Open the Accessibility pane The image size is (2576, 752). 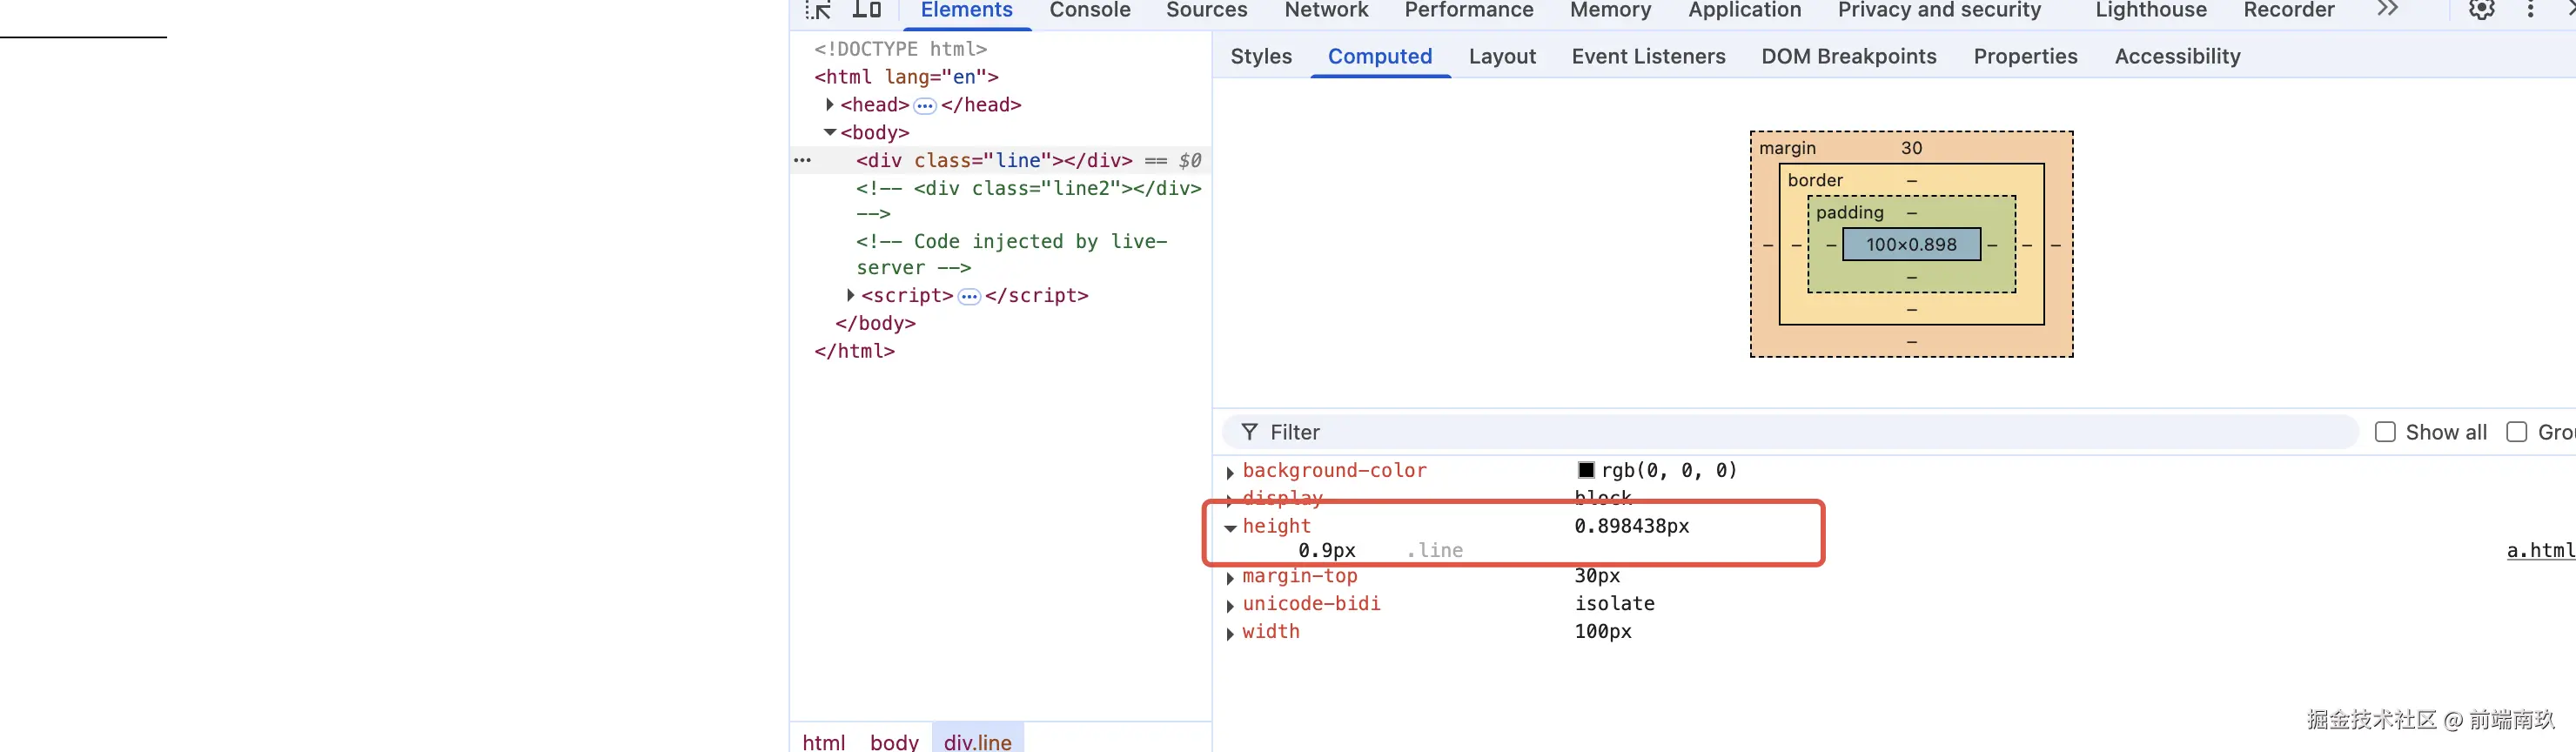coord(2177,56)
